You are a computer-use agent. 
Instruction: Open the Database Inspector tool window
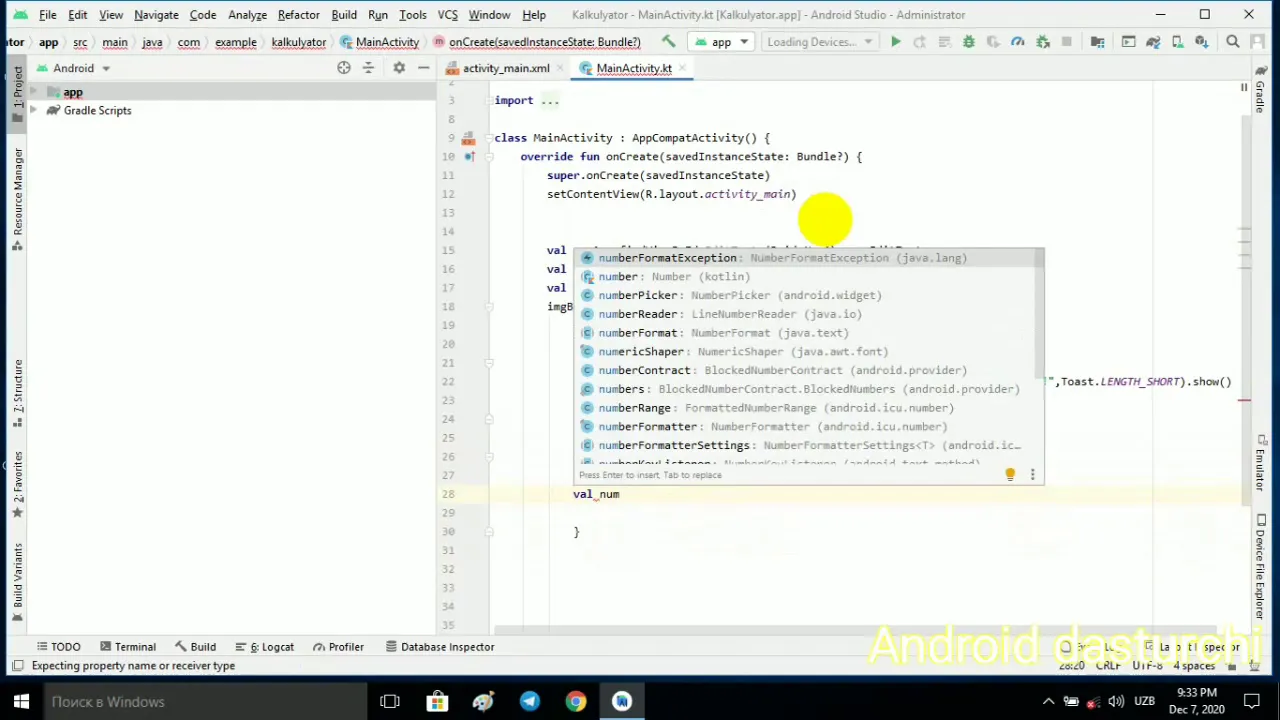point(440,647)
